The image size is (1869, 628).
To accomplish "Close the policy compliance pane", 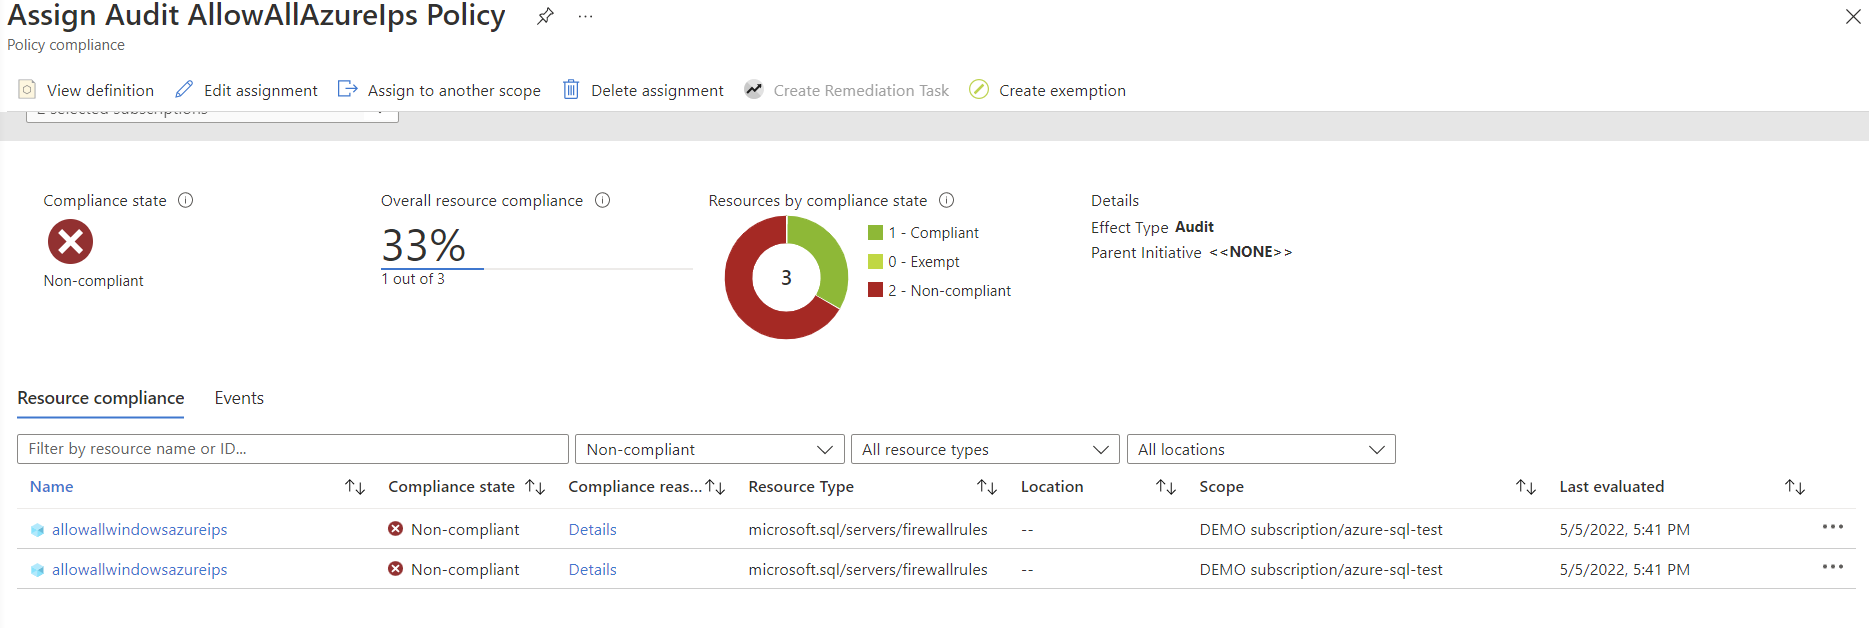I will (x=1852, y=16).
